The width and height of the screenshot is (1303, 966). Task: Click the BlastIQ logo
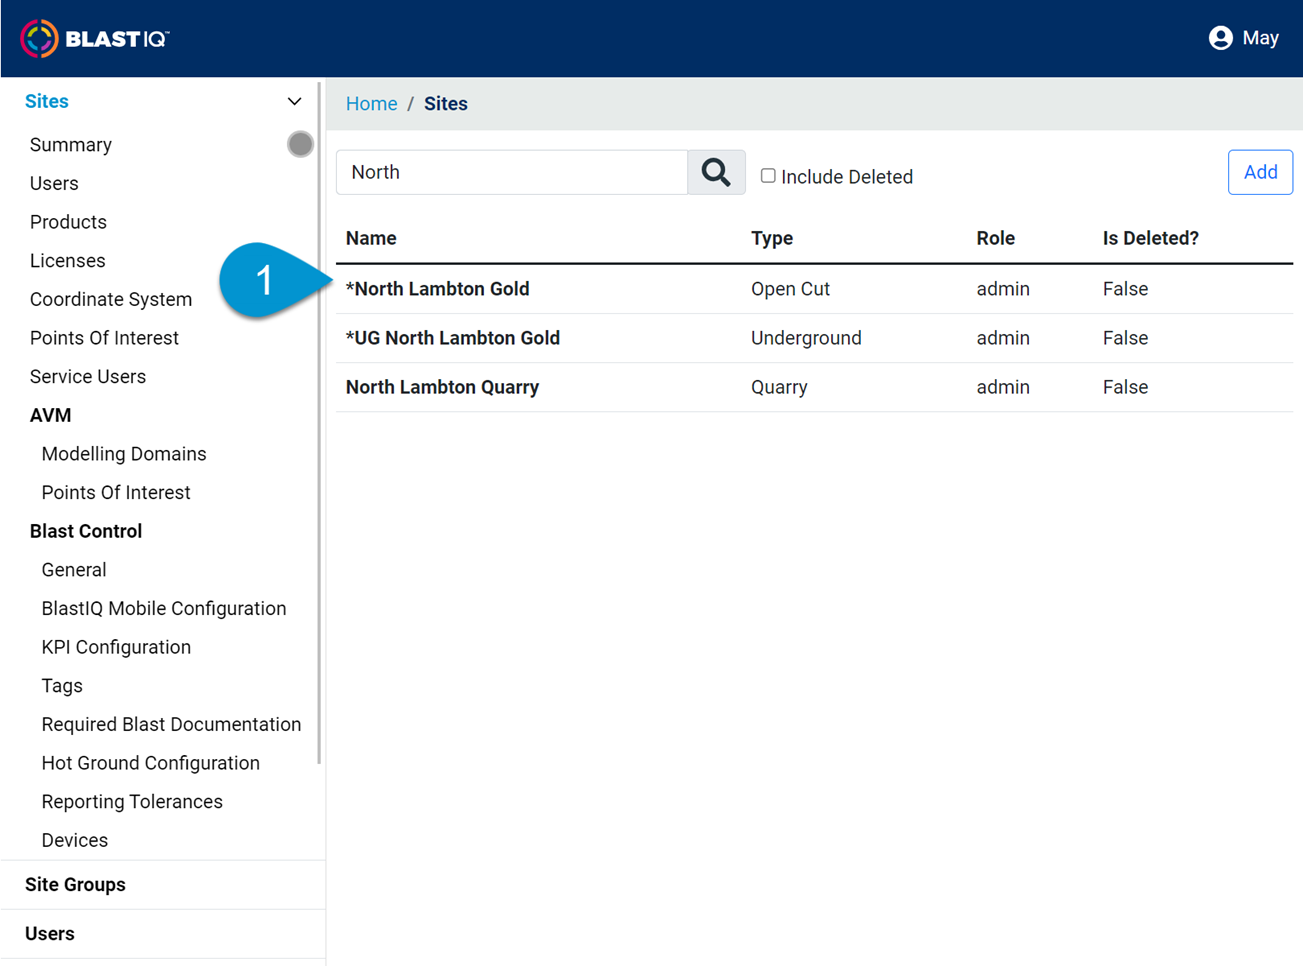[x=95, y=39]
